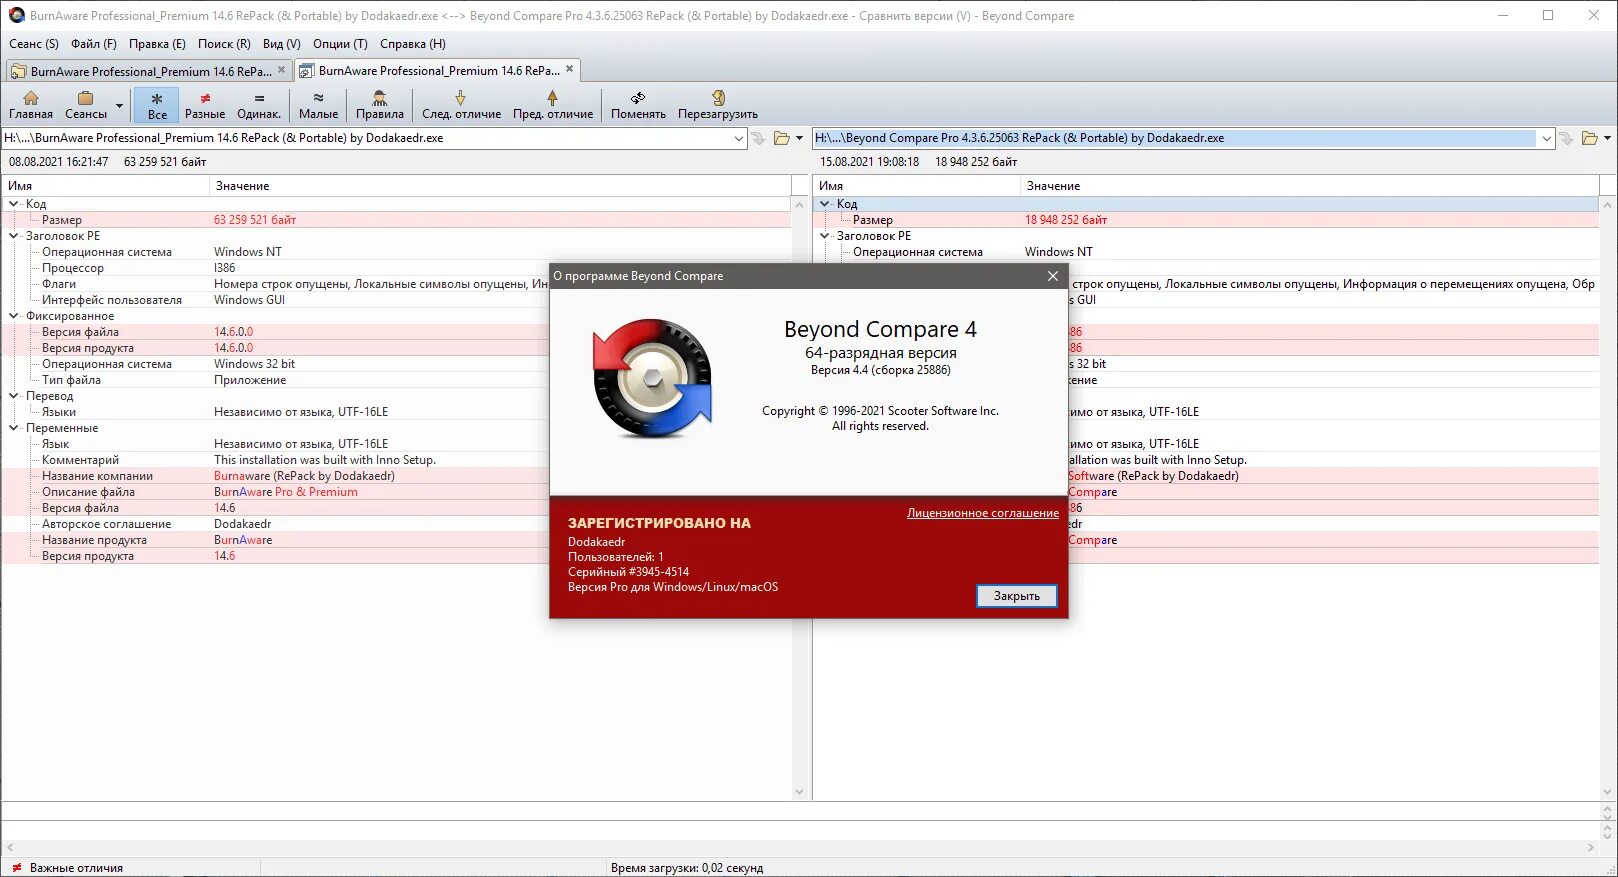Expand the Сеансы dropdown arrow
This screenshot has width=1618, height=877.
point(119,105)
